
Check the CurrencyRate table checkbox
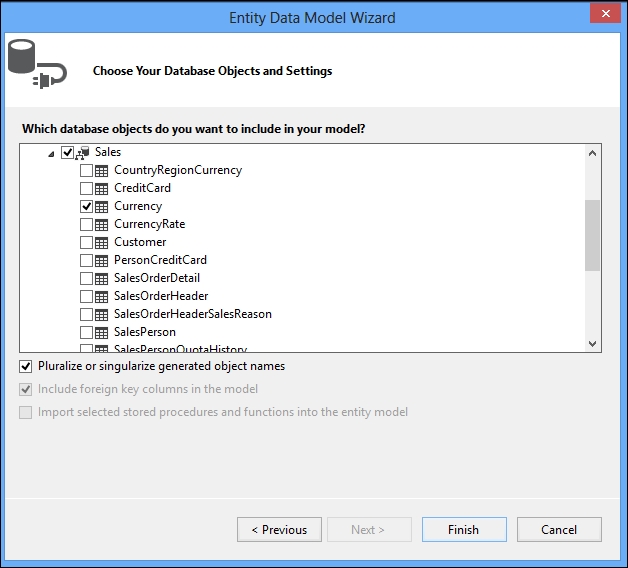click(86, 224)
